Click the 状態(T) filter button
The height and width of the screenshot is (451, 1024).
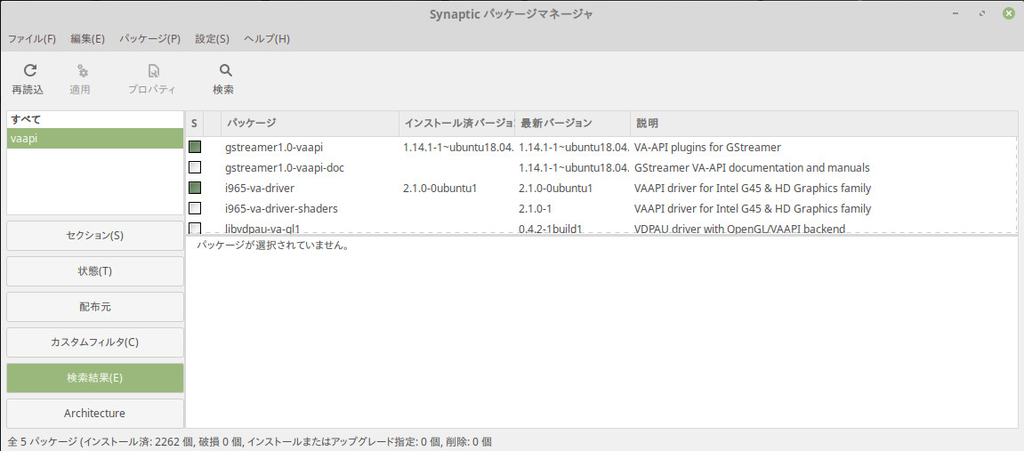click(x=95, y=271)
